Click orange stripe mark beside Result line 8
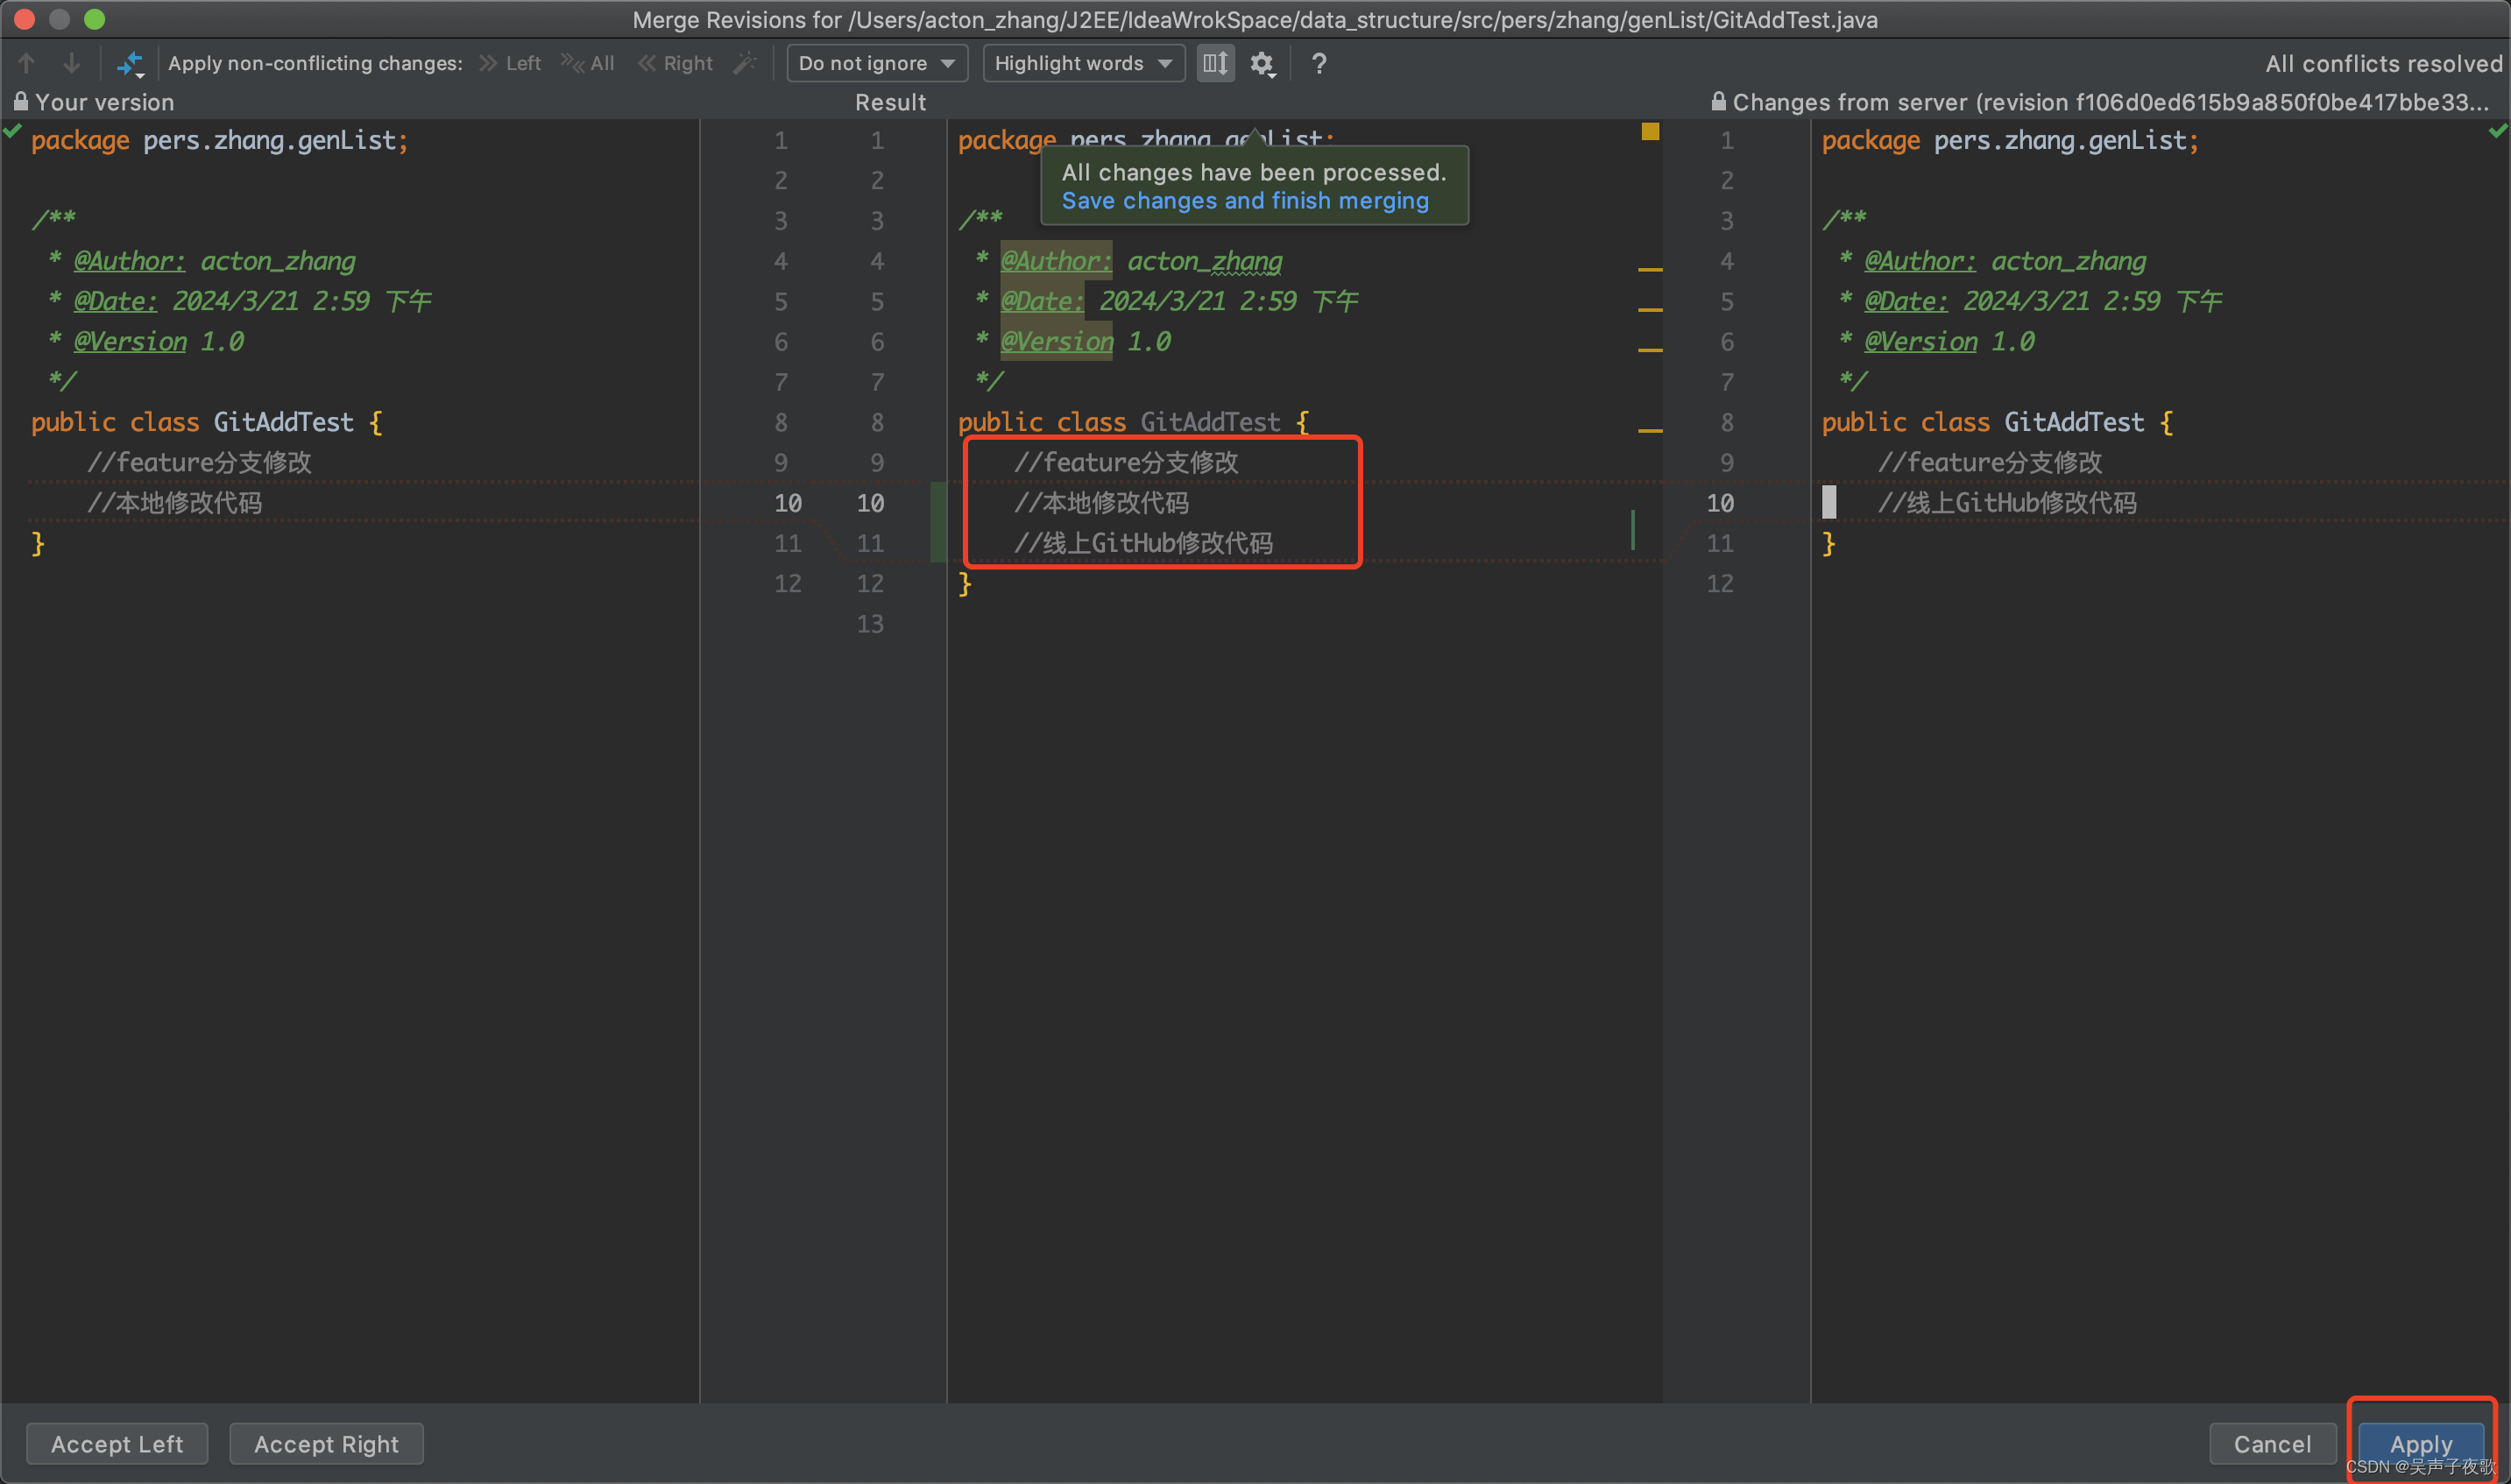This screenshot has height=1484, width=2511. click(1650, 431)
